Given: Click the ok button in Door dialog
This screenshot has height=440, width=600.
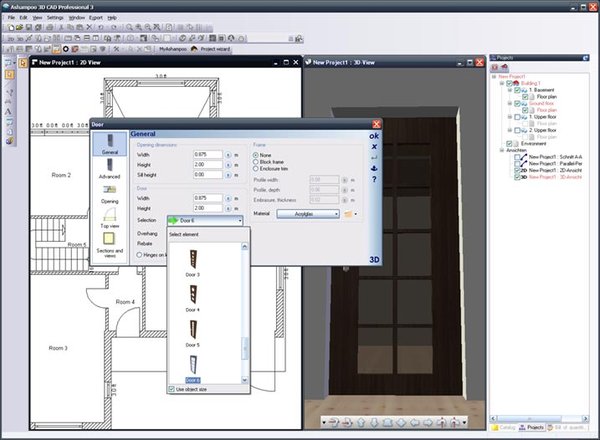Looking at the screenshot, I should [x=374, y=135].
